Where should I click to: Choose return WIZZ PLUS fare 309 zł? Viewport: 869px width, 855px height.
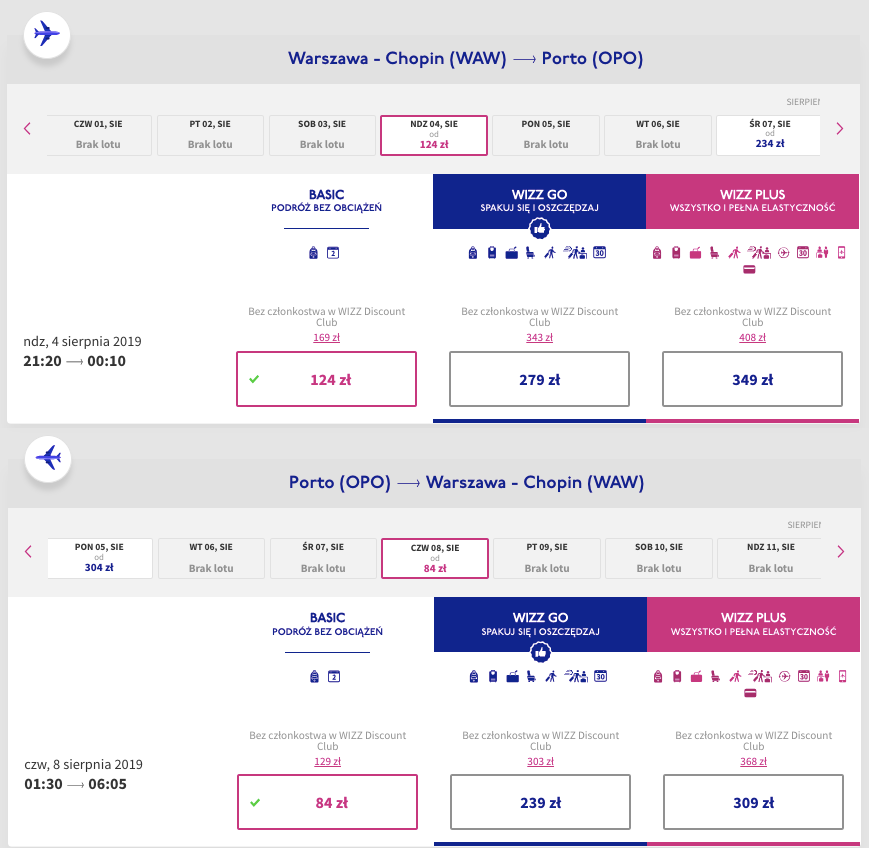pyautogui.click(x=753, y=802)
